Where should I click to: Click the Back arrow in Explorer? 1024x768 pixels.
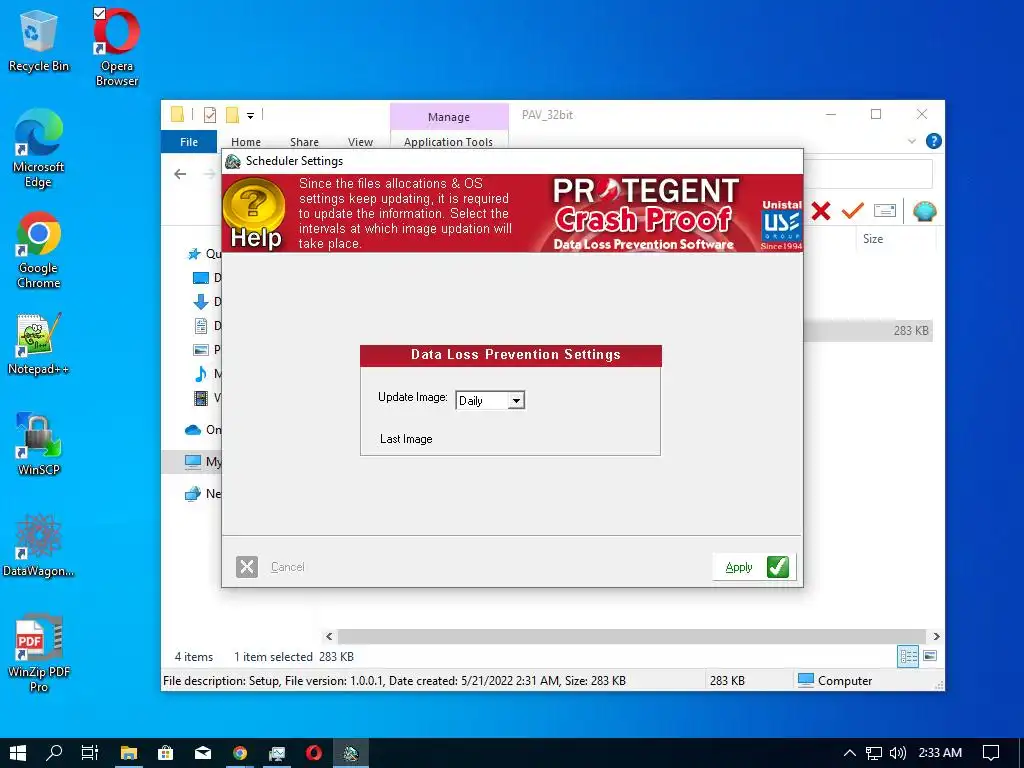pos(180,174)
